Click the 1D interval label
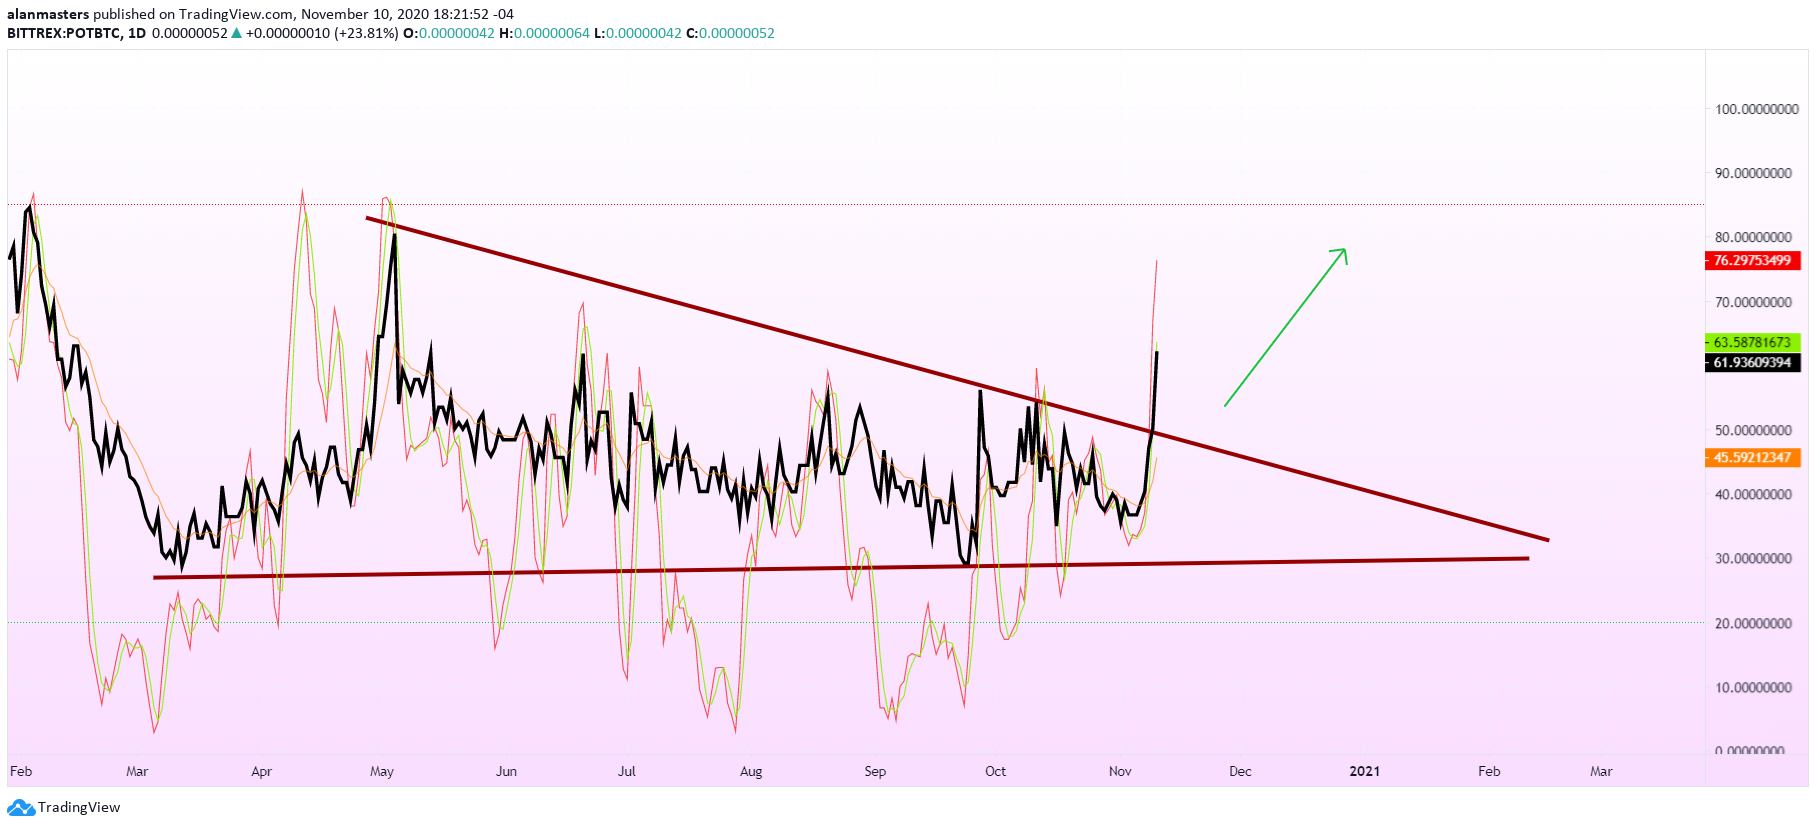The width and height of the screenshot is (1816, 828). (137, 33)
